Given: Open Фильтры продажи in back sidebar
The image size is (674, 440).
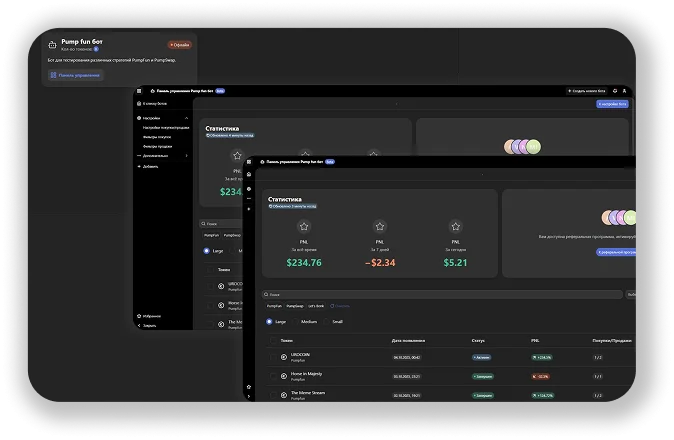Looking at the screenshot, I should coord(157,147).
